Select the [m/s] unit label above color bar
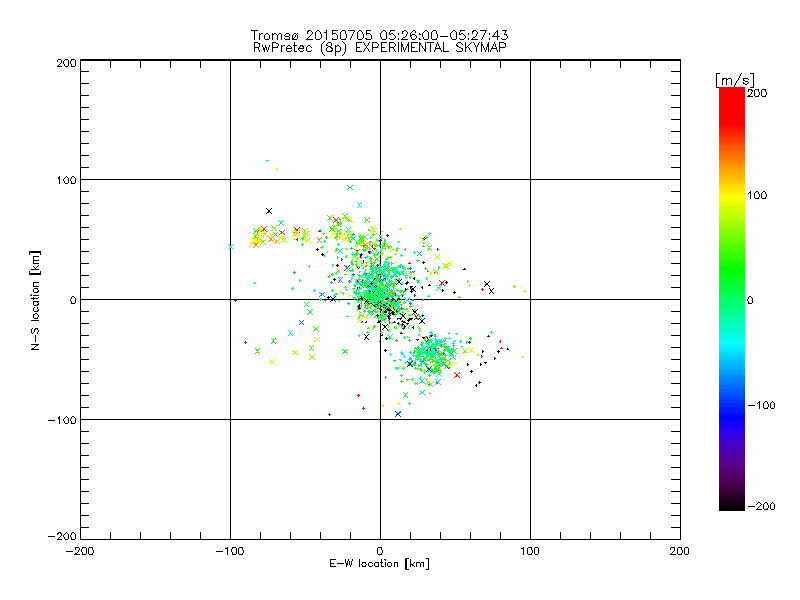800x600 pixels. tap(733, 79)
